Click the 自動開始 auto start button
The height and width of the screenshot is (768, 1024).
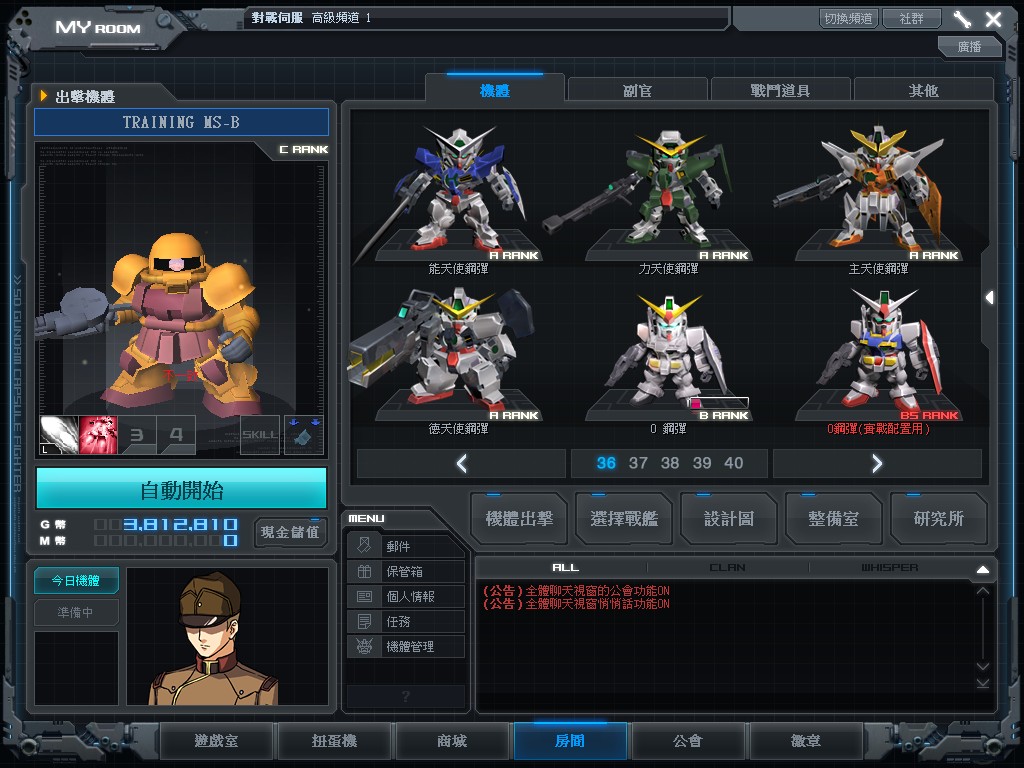point(182,488)
